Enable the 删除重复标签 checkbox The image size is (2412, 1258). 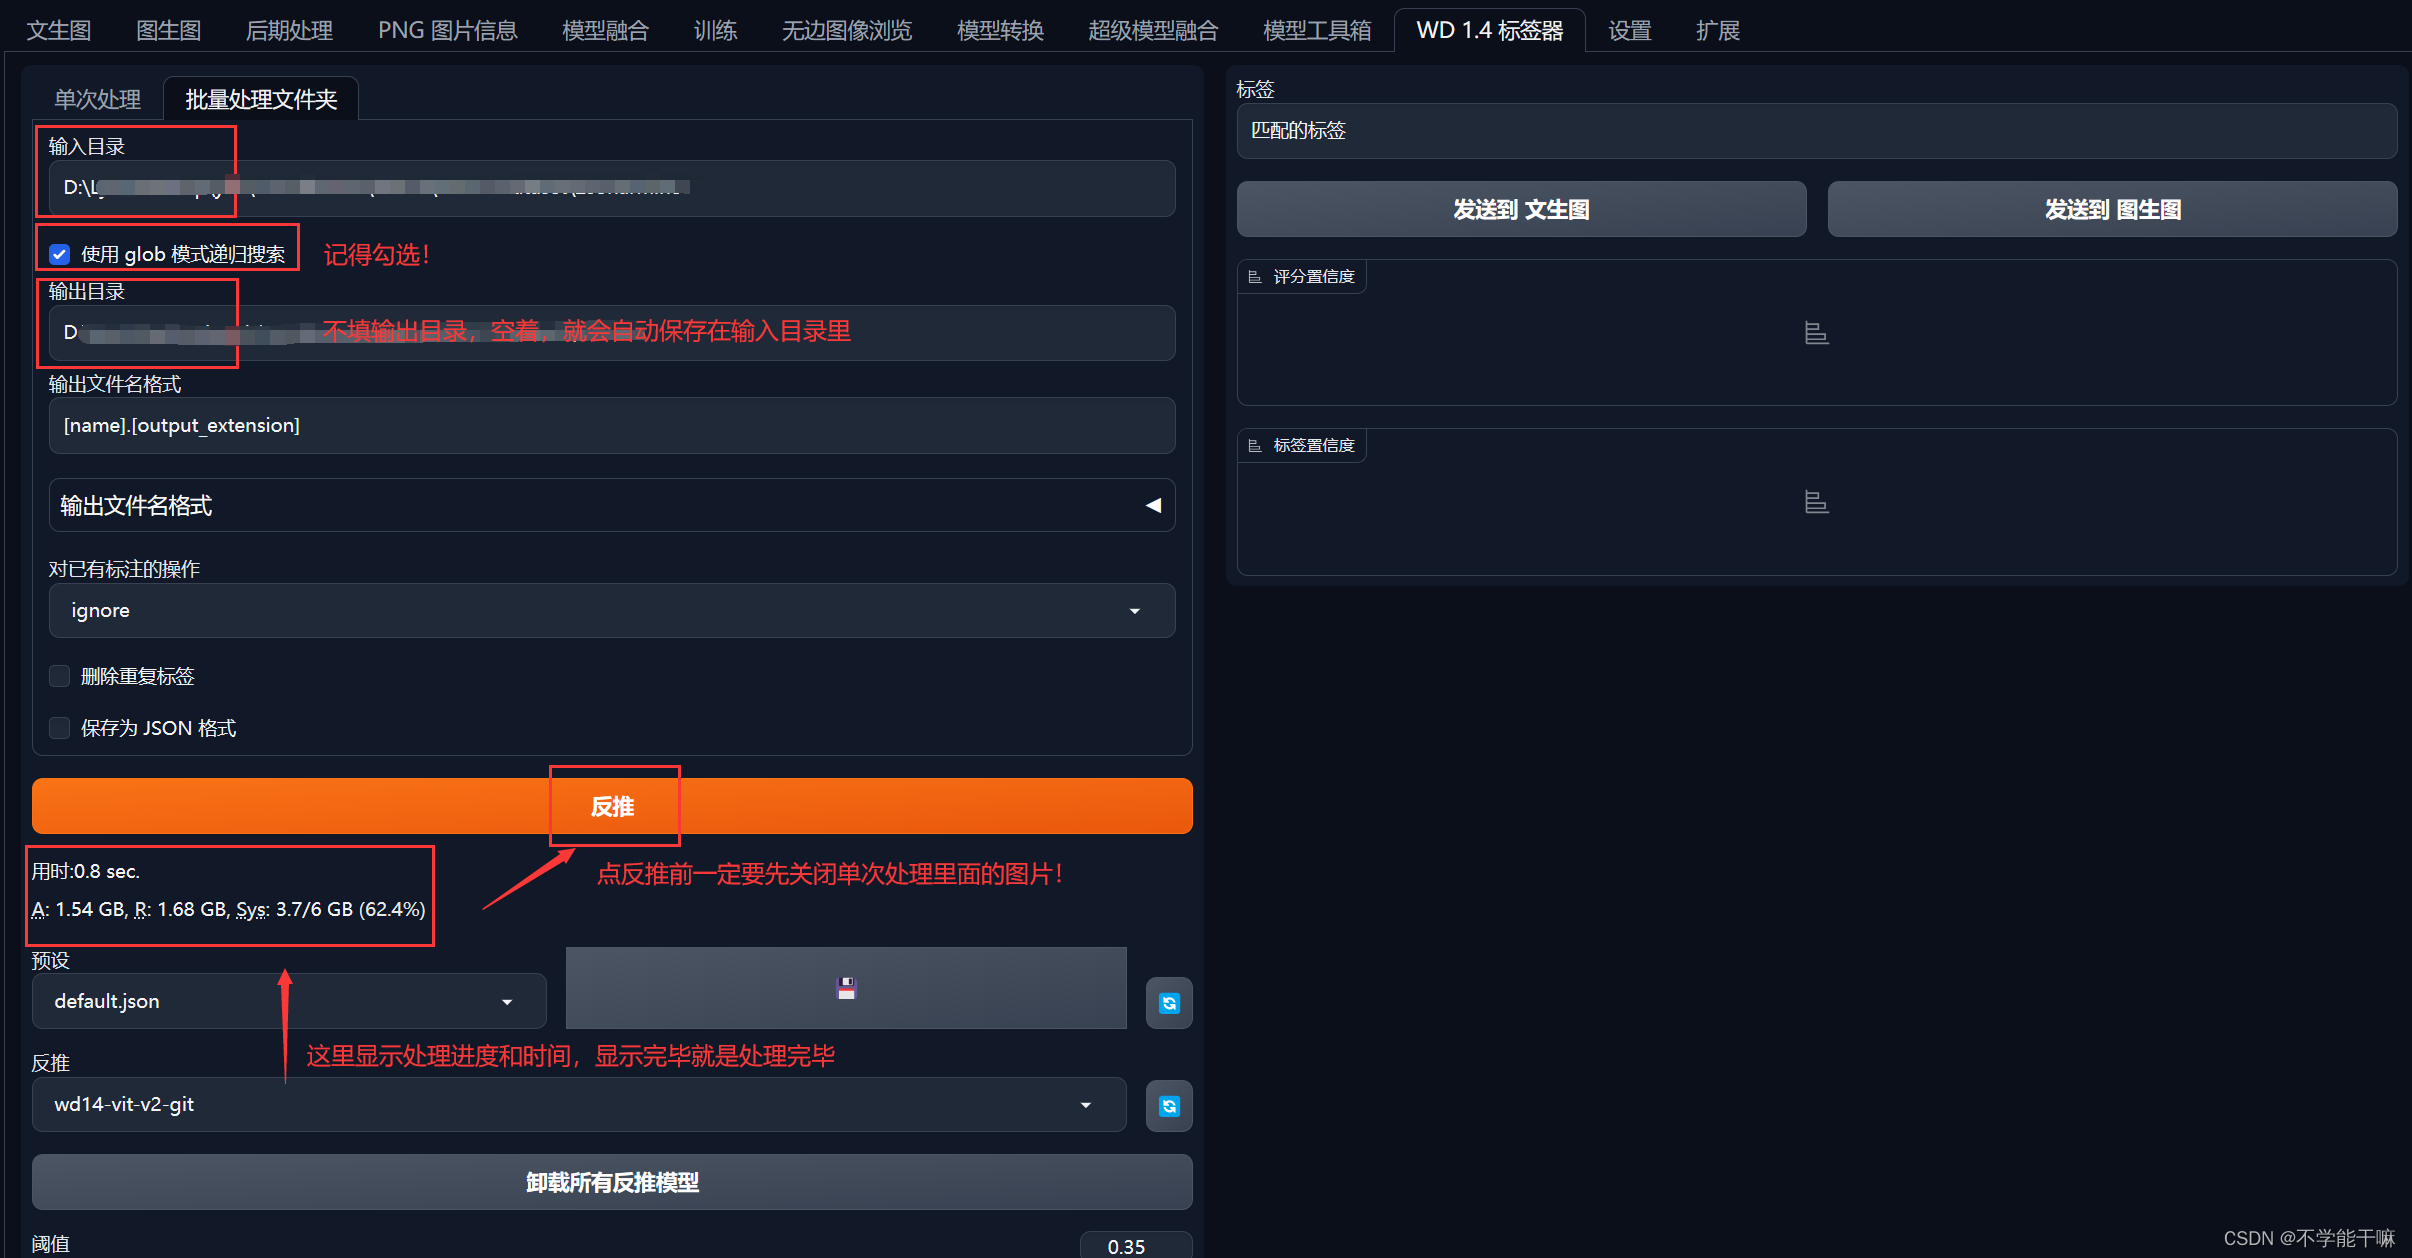60,676
